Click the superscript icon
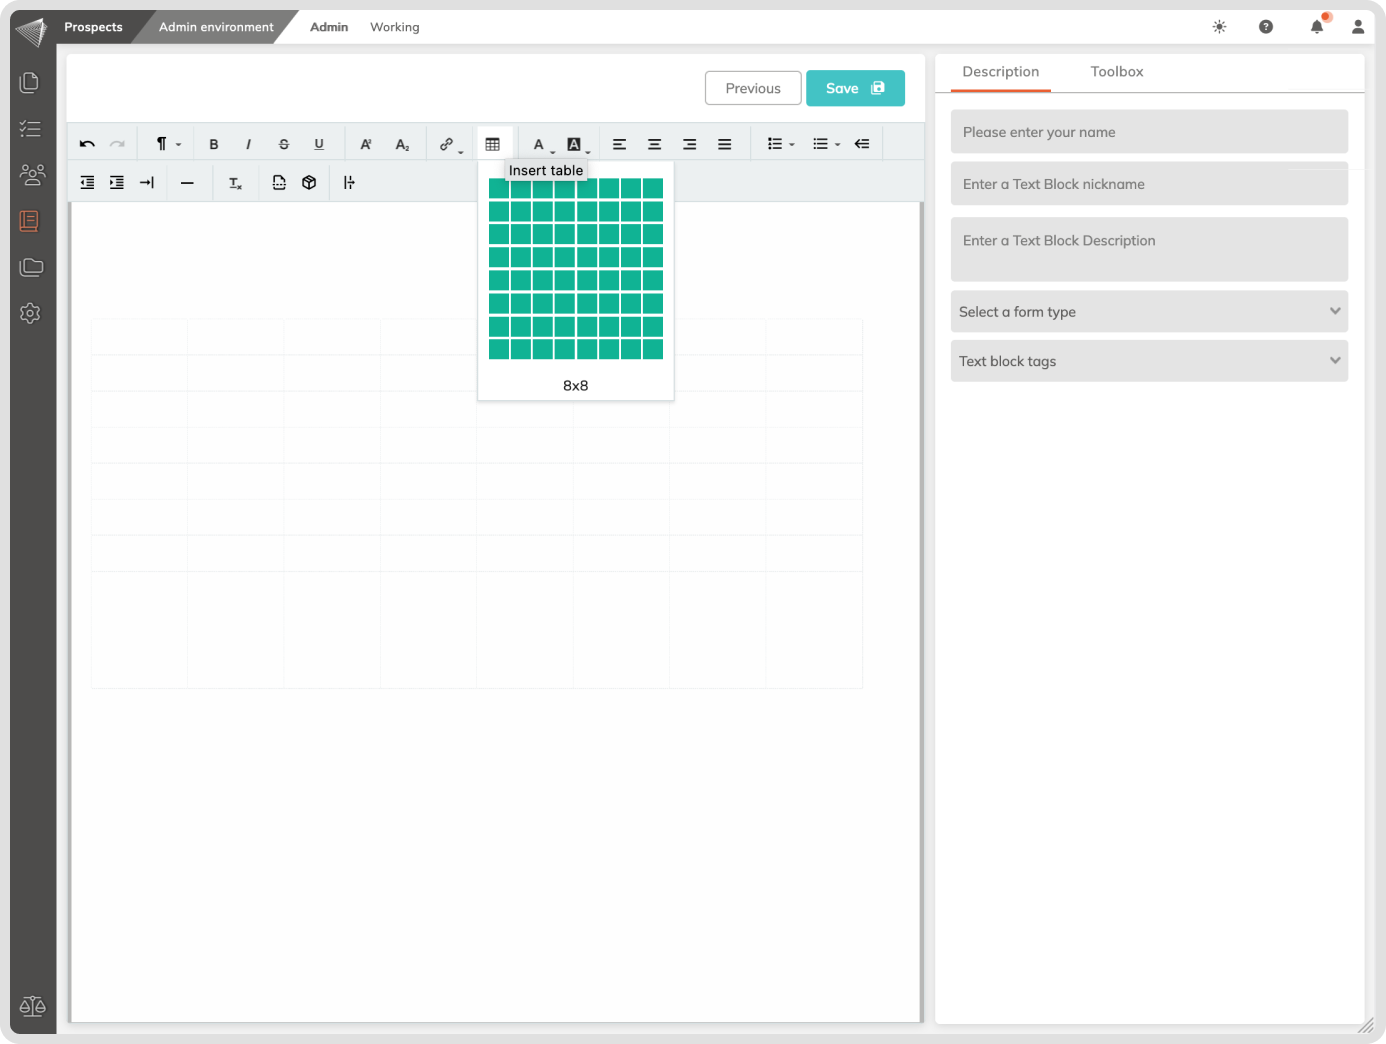 click(366, 144)
